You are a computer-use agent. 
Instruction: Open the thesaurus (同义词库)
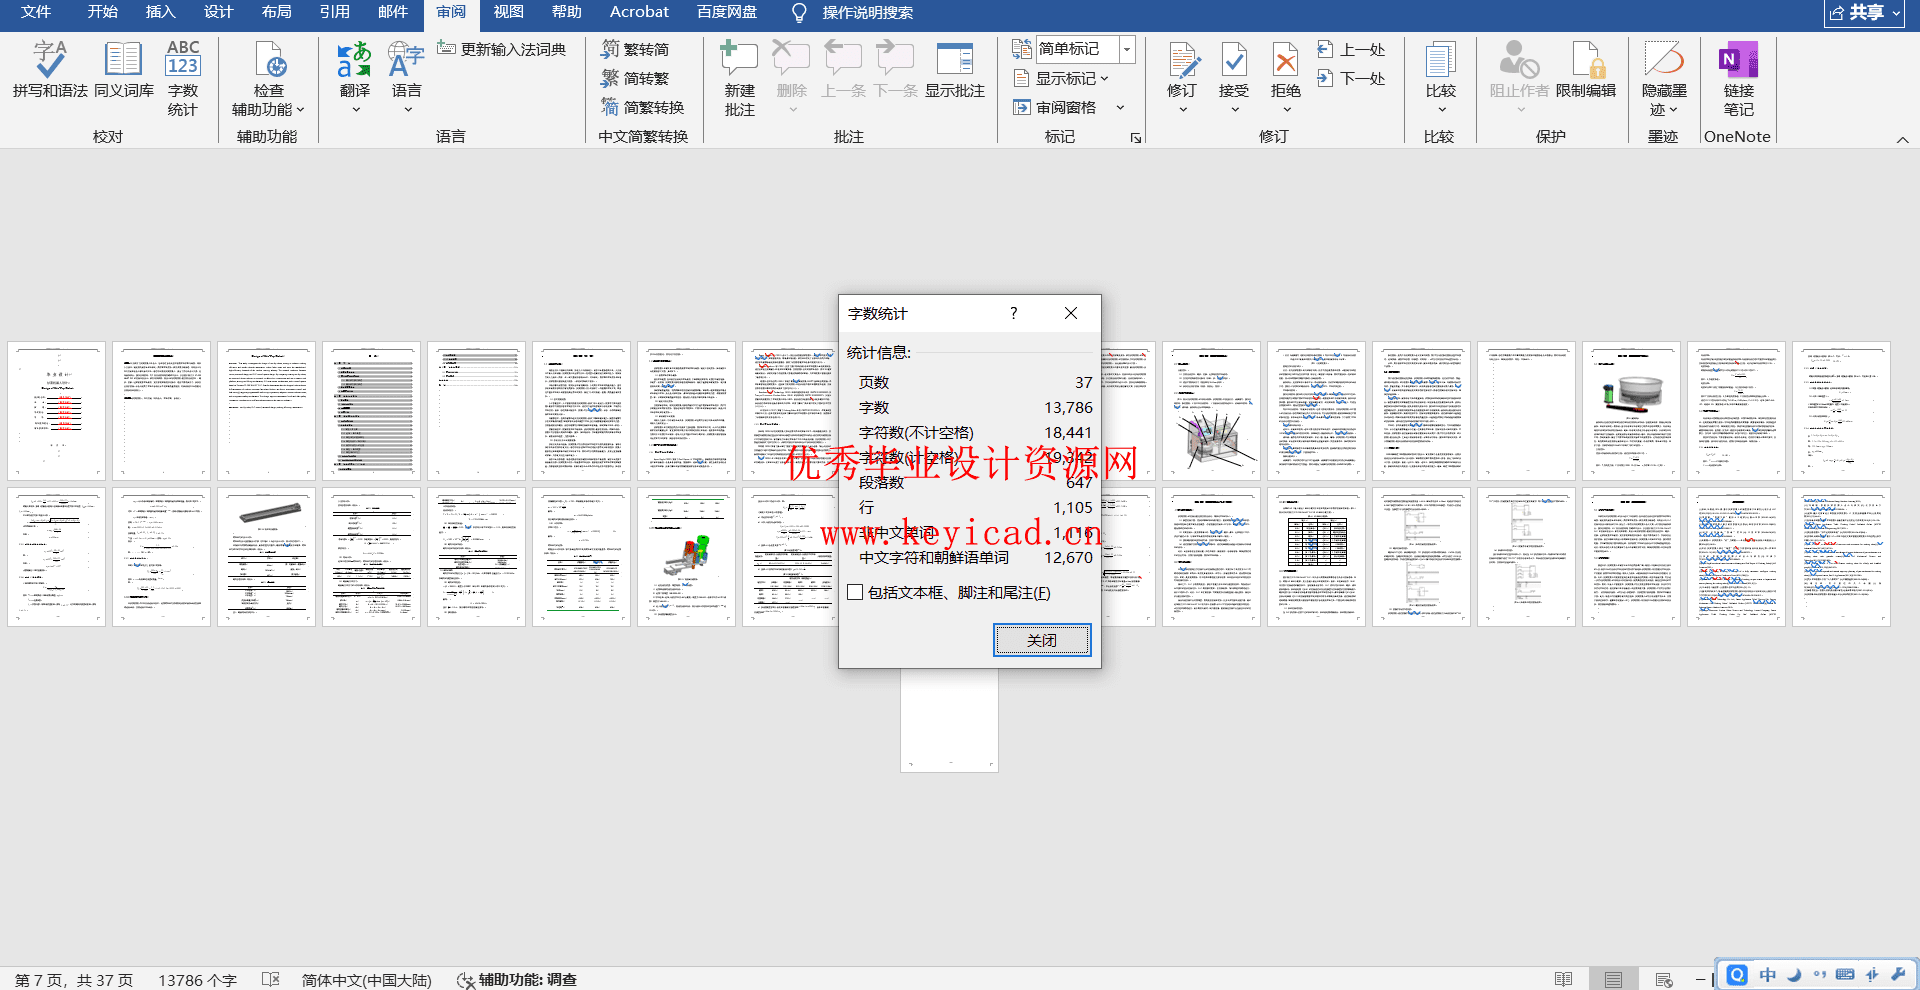[124, 70]
